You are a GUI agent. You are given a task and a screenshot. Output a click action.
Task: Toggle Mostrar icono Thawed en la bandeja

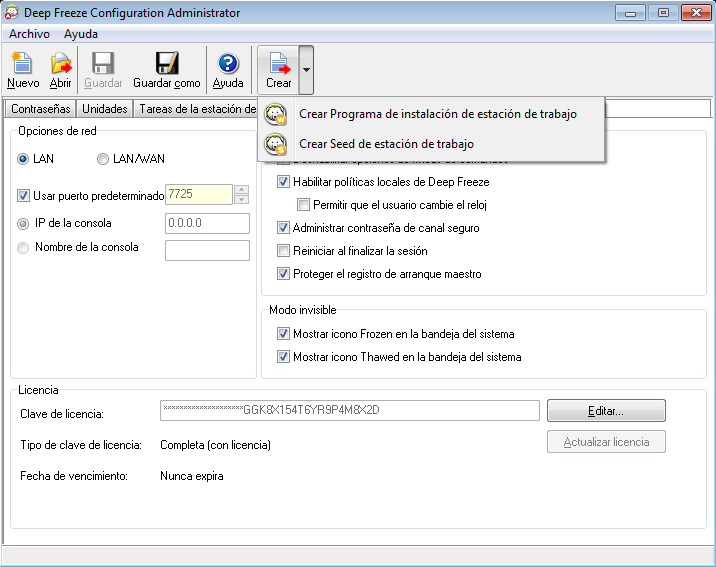click(283, 357)
